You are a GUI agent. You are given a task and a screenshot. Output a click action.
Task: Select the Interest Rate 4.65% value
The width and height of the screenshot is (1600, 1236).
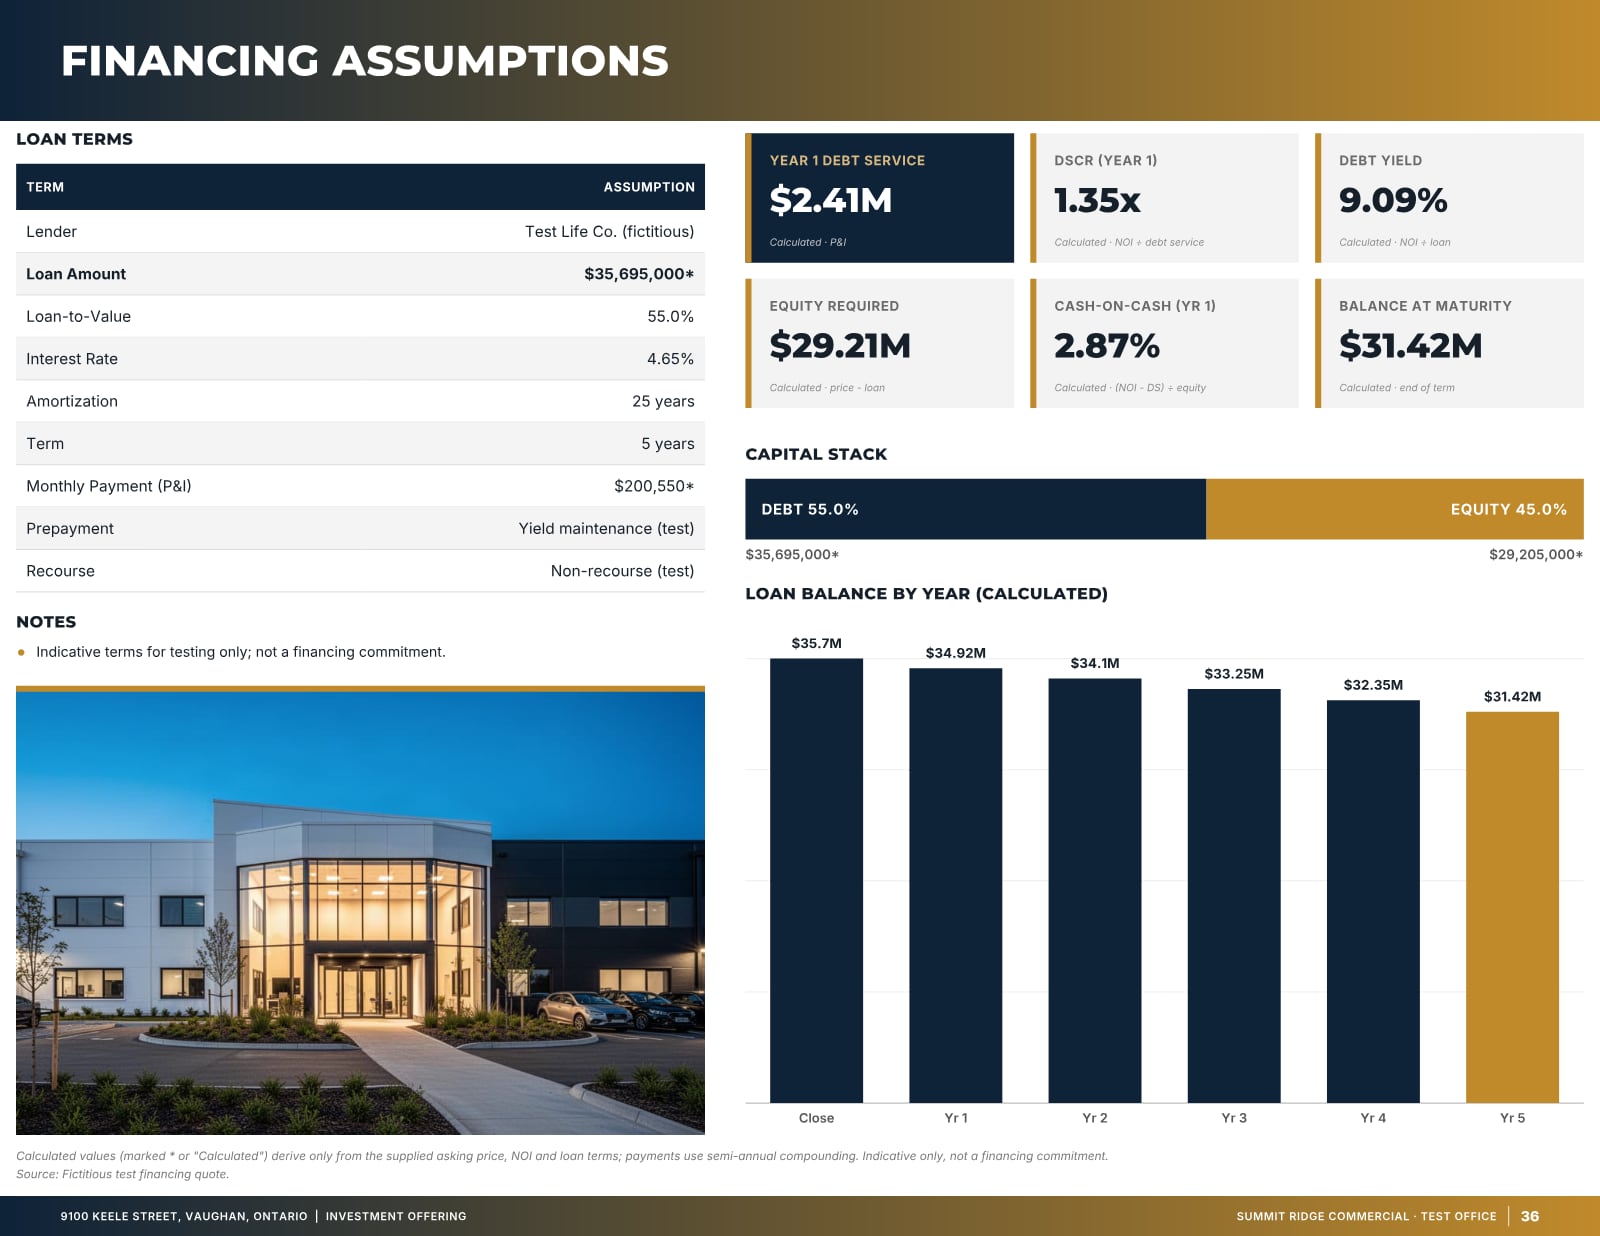click(x=670, y=359)
